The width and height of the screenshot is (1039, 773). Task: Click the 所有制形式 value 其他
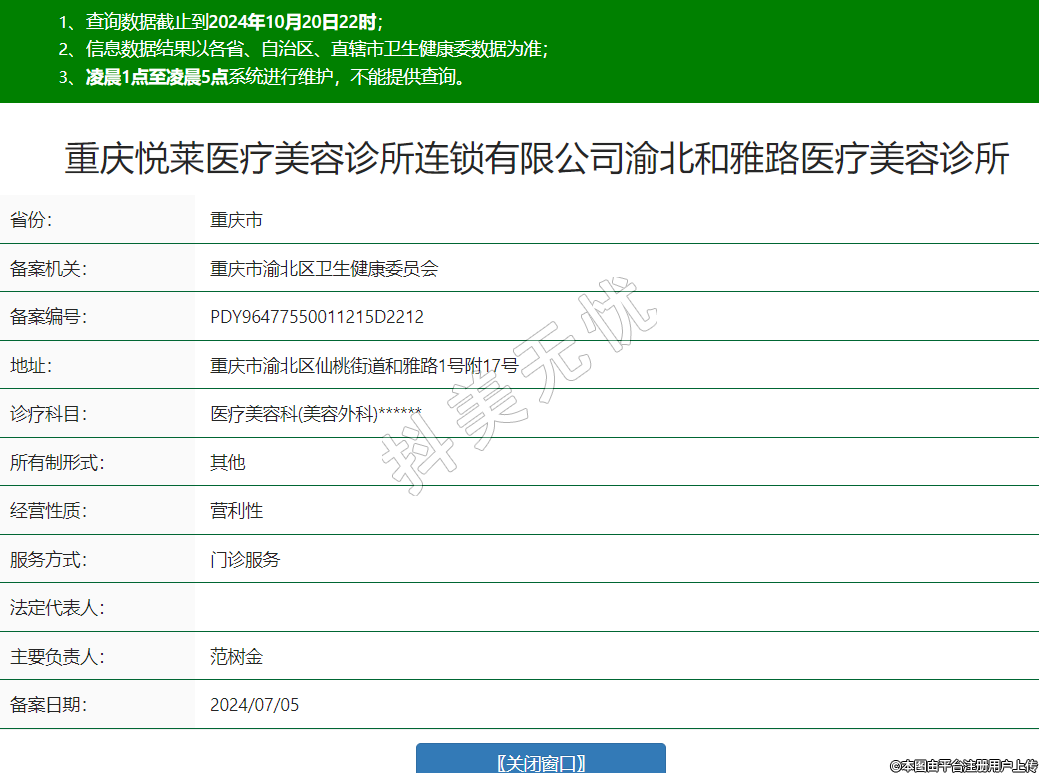tap(227, 462)
